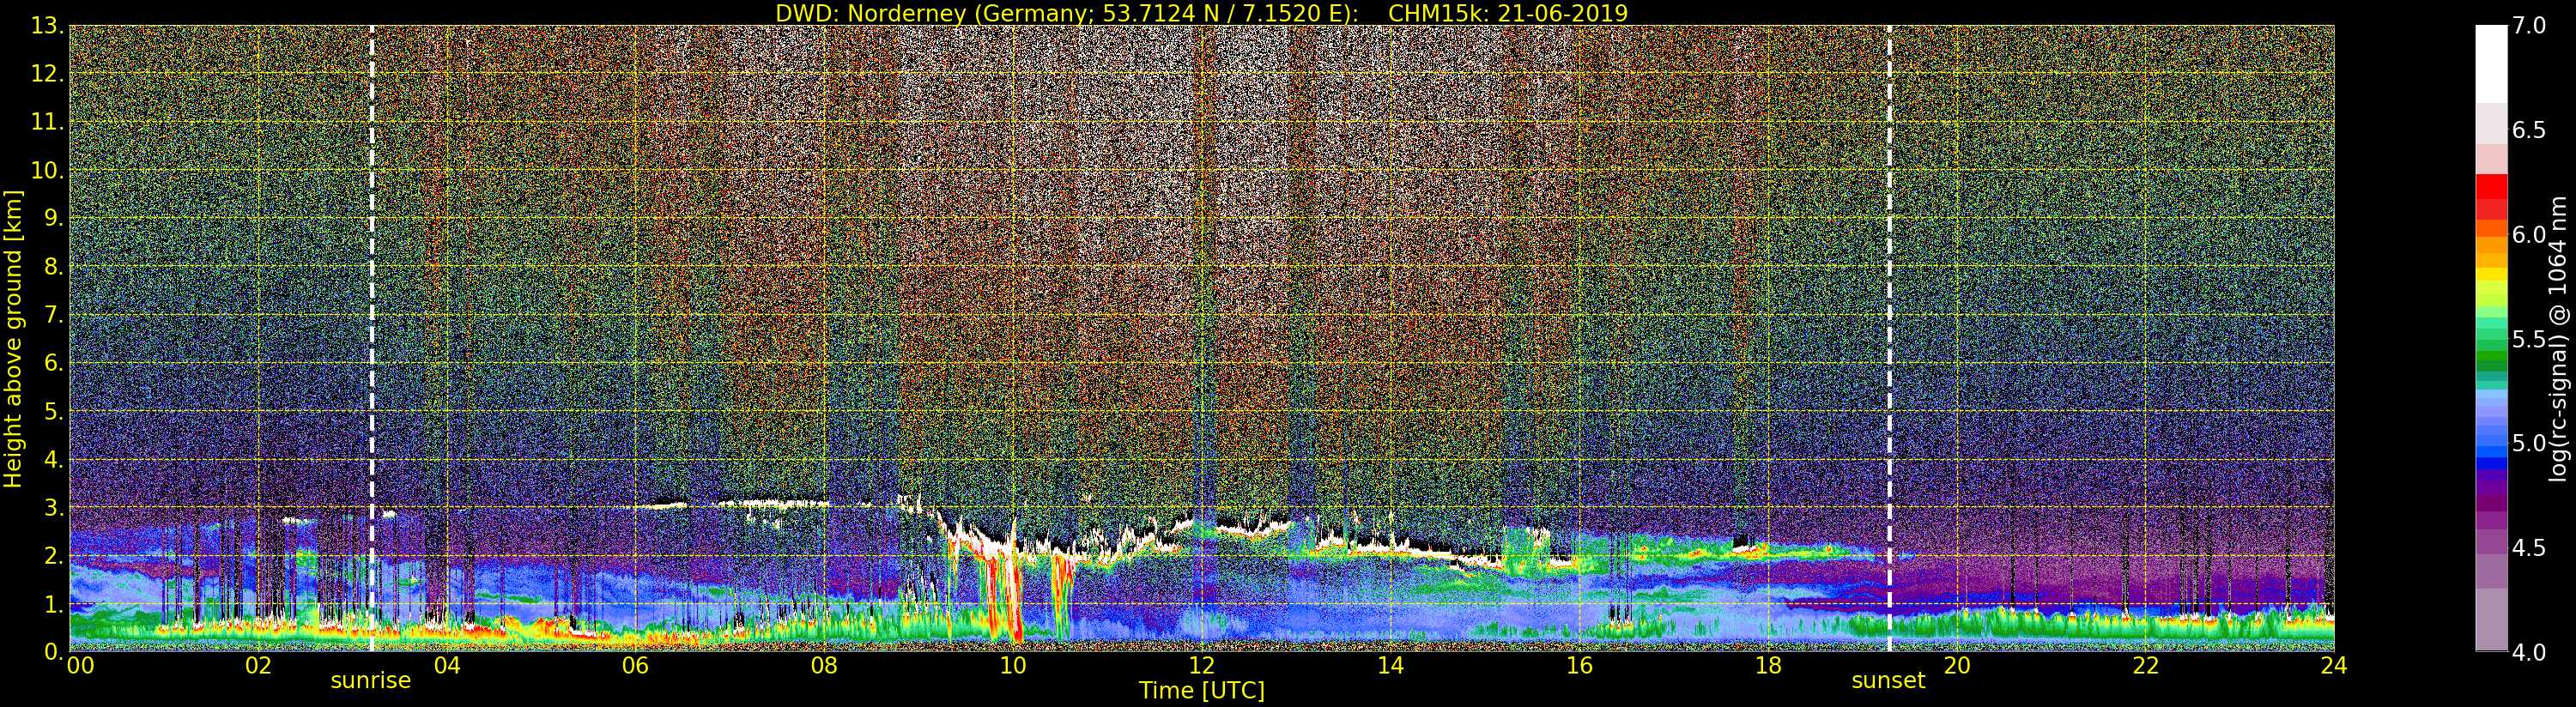The image size is (2576, 707).
Task: Click the 12 tick on the time axis
Action: pos(1201,667)
